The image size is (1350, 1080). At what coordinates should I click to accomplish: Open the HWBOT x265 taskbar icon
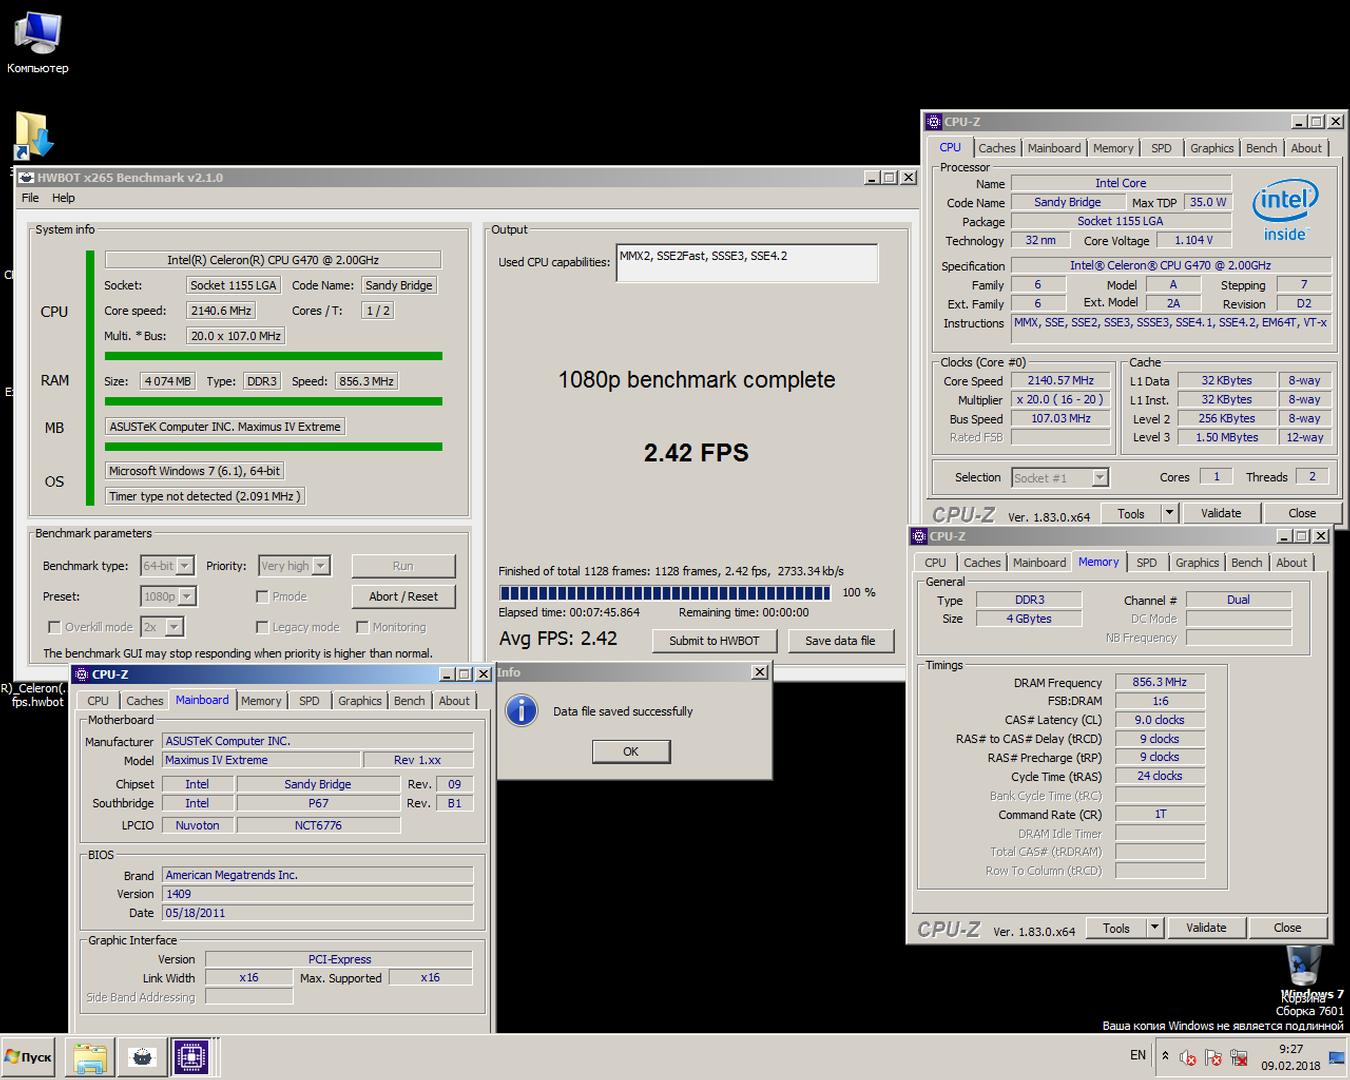pos(143,1057)
